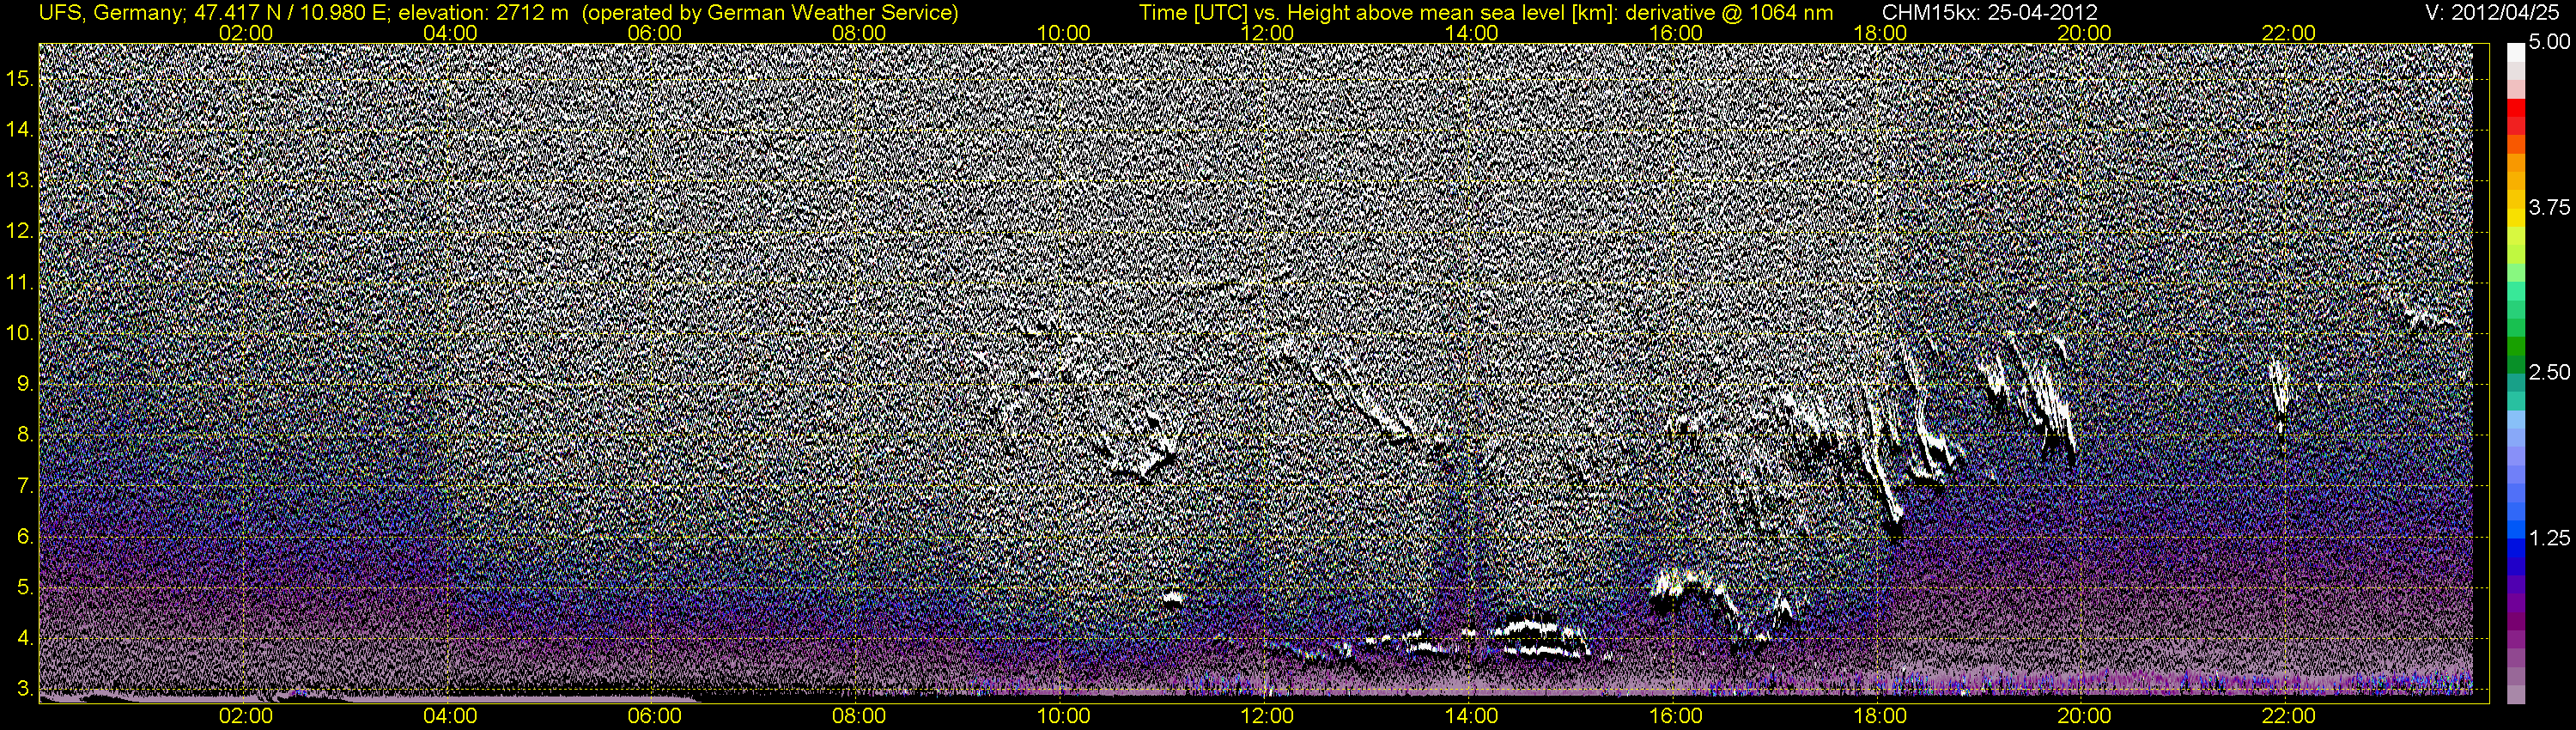Click "04:00" on the upper time axis

[450, 33]
